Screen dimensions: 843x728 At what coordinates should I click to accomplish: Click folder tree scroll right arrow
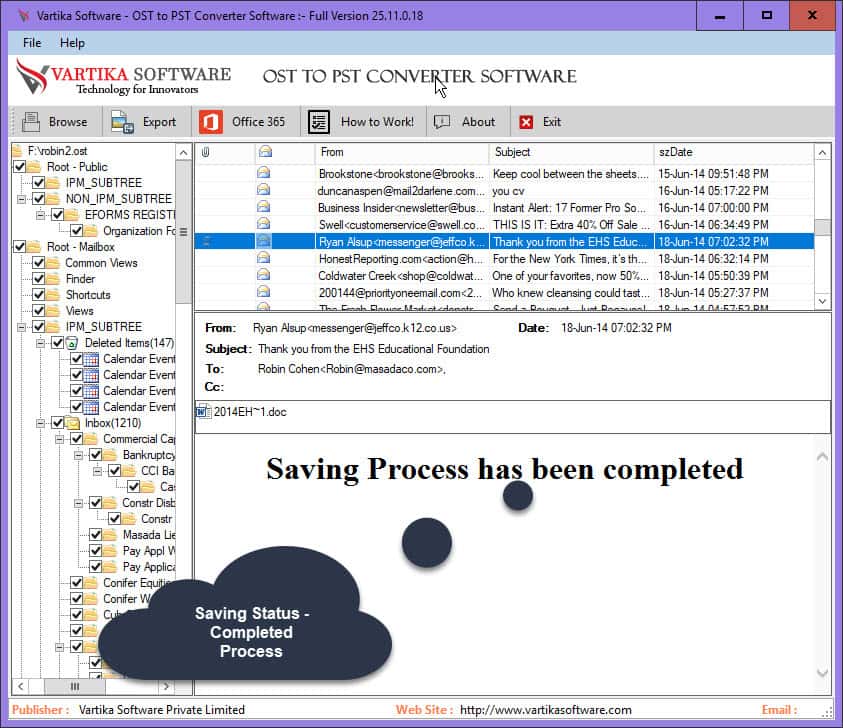point(166,687)
